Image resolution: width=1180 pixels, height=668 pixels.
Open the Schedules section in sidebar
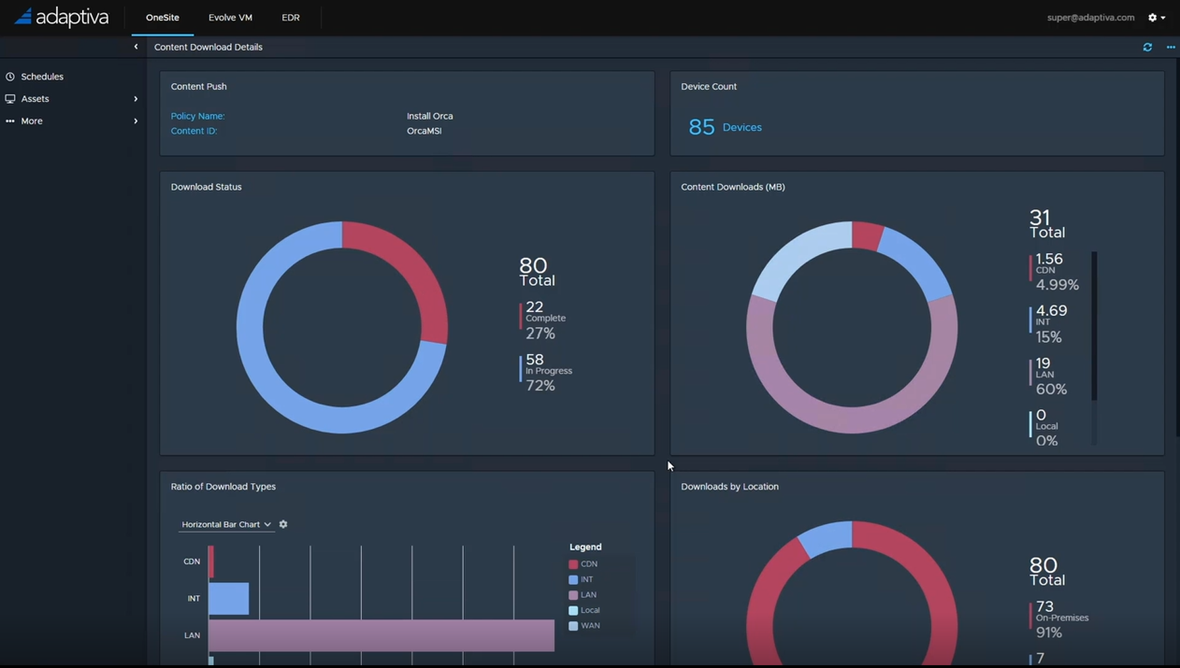40,76
